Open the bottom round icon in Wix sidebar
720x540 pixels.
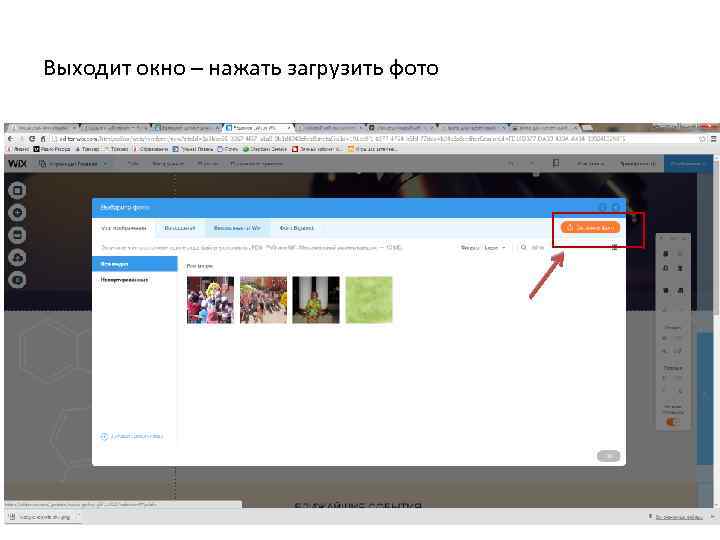click(x=17, y=280)
